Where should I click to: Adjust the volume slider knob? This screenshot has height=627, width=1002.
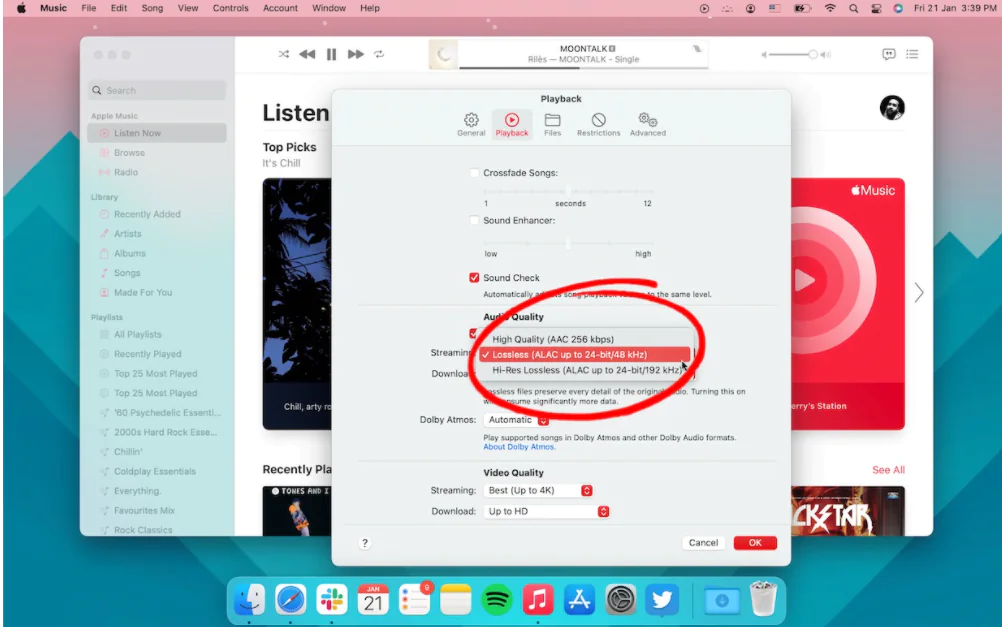(812, 54)
